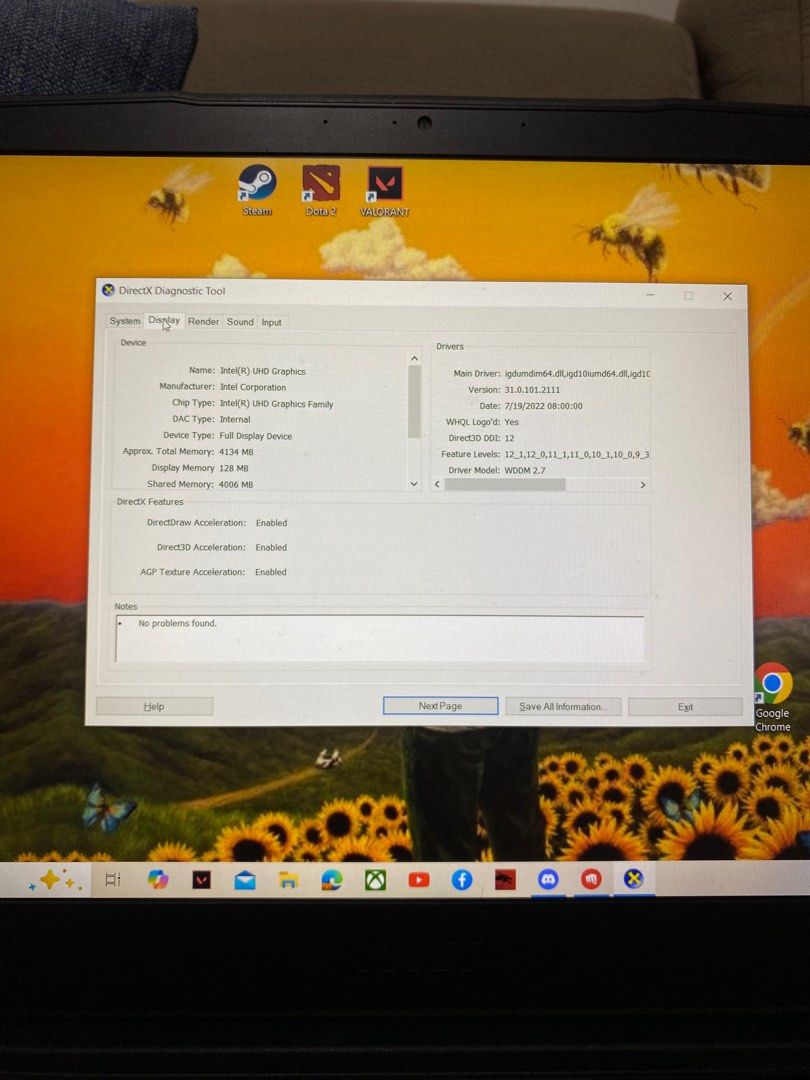The image size is (810, 1080).
Task: Click the Direct3D Acceleration 'Enabled' value
Action: (x=271, y=548)
